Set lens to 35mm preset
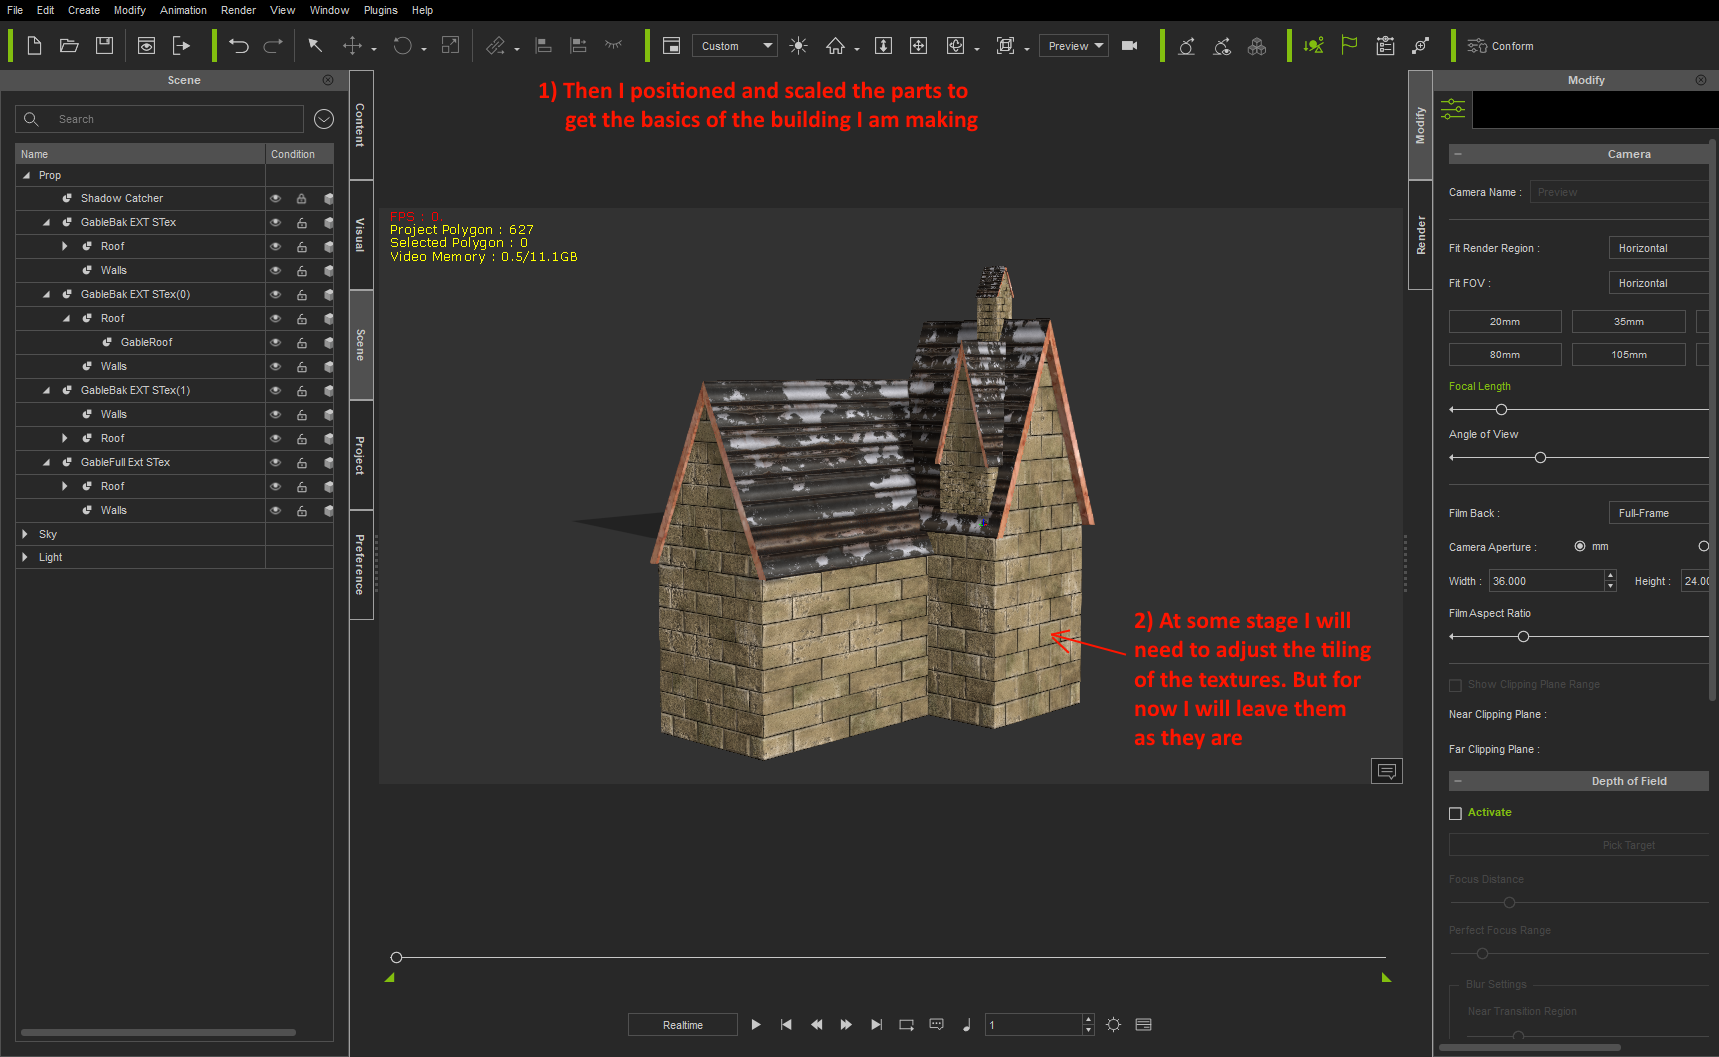The image size is (1719, 1057). [x=1628, y=322]
